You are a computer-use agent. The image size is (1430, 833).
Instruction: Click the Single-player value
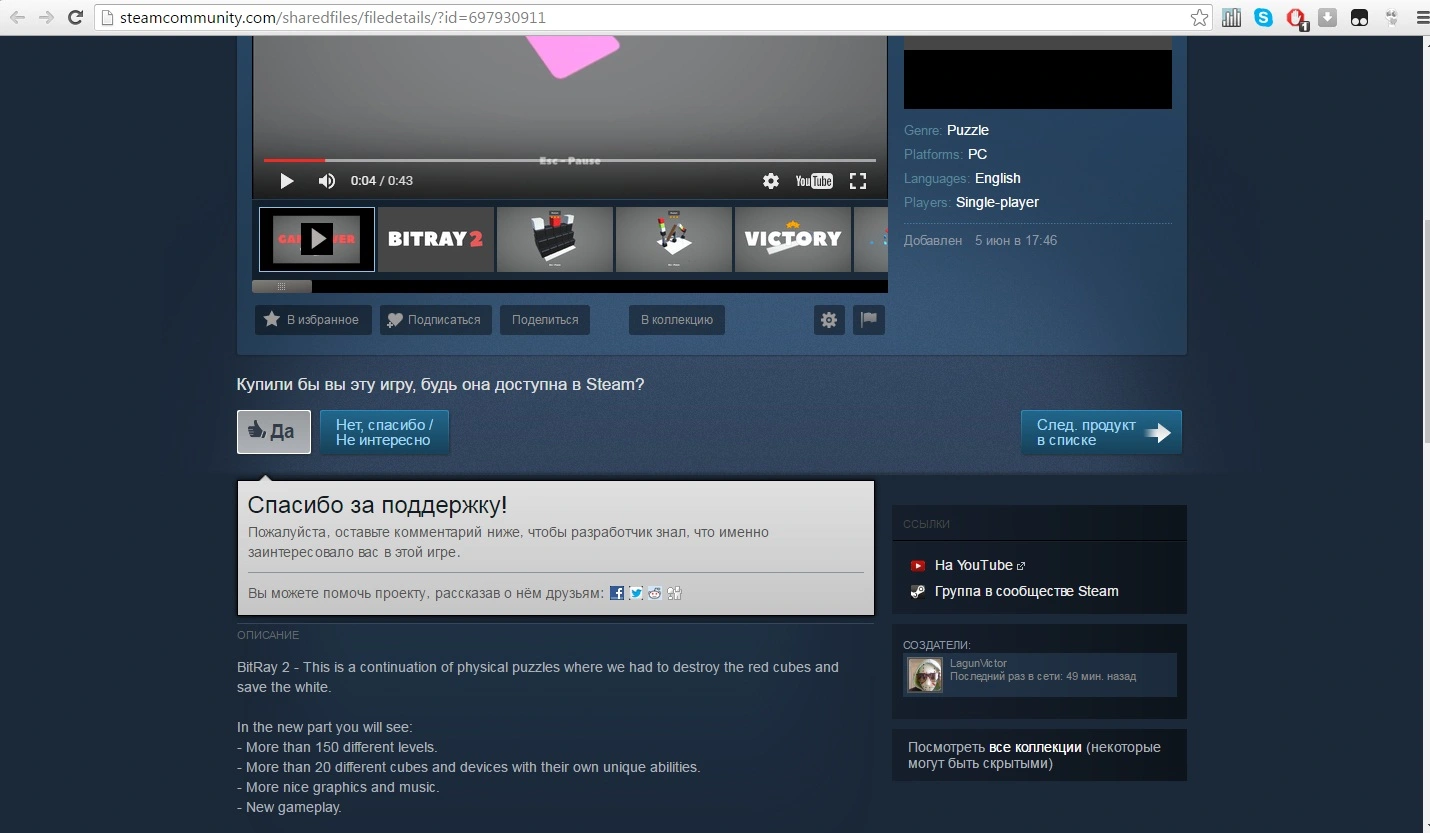click(997, 202)
